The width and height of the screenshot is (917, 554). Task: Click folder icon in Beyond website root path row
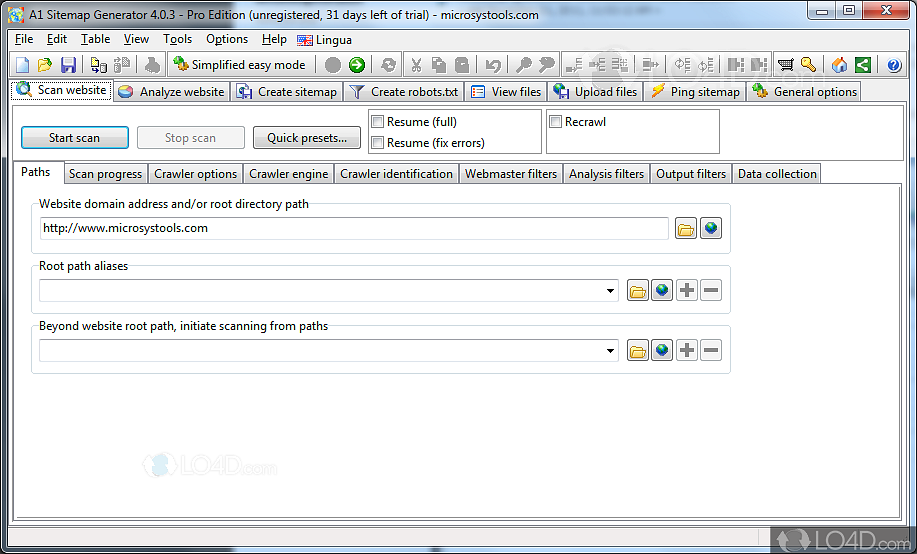pos(637,350)
